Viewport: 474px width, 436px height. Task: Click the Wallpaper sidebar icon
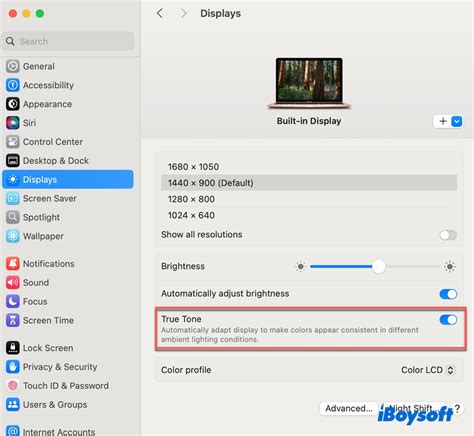13,236
